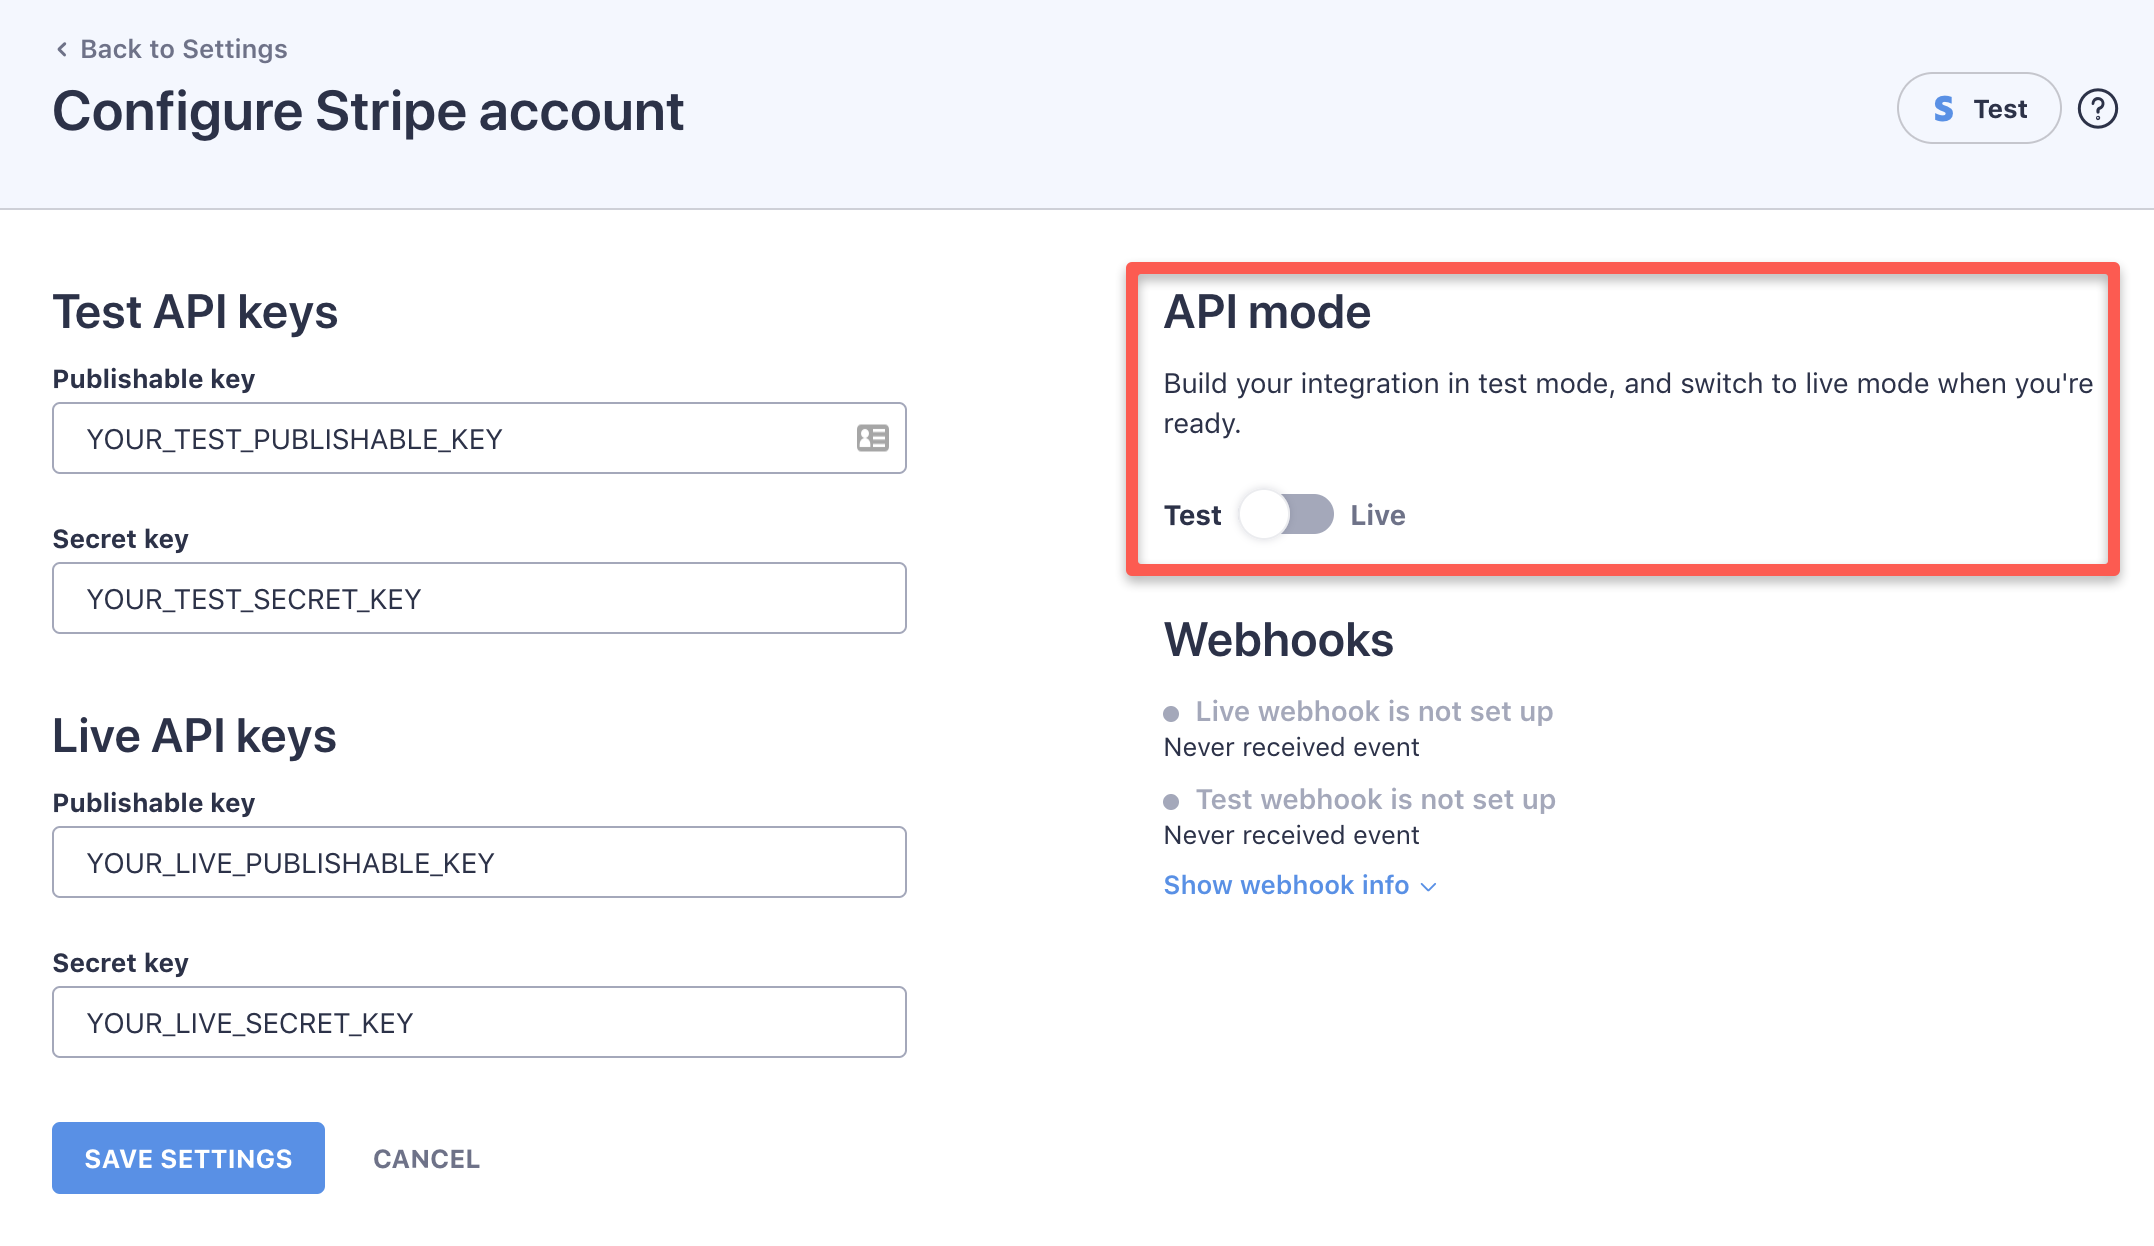Click the 'Test' label beside the toggle
Image resolution: width=2154 pixels, height=1246 pixels.
pyautogui.click(x=1192, y=515)
